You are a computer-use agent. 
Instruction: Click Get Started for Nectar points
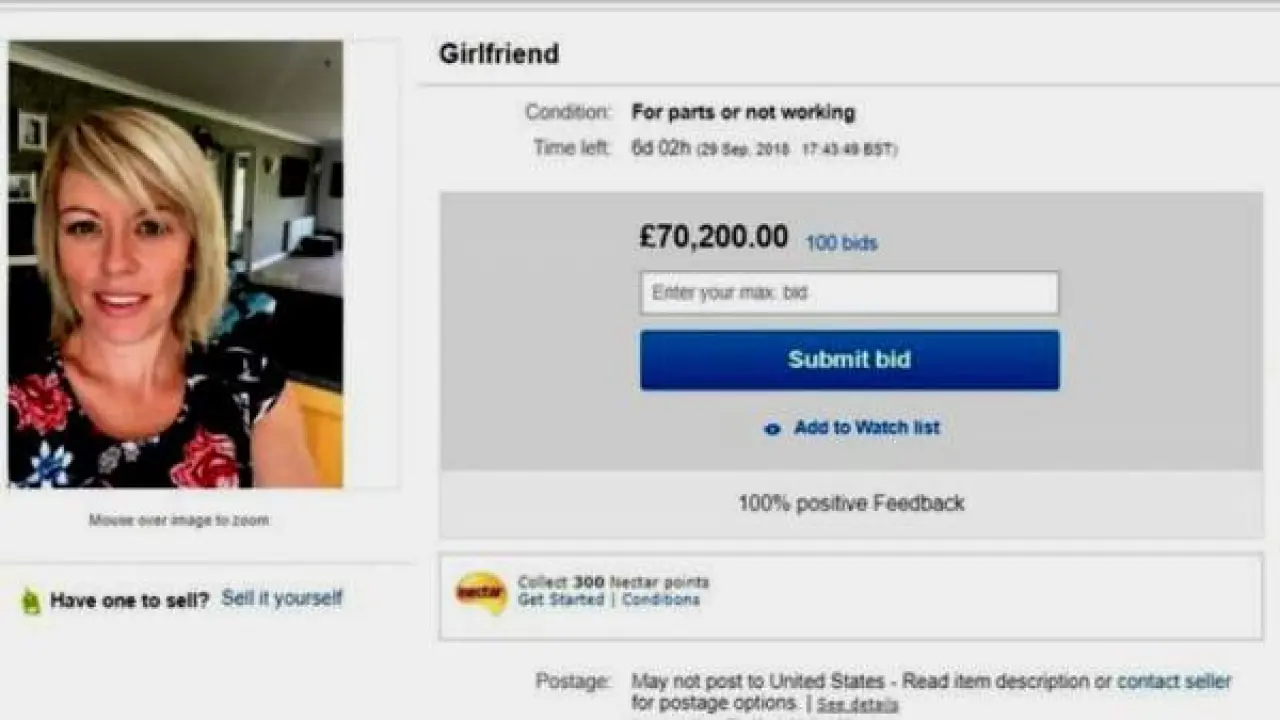(561, 600)
